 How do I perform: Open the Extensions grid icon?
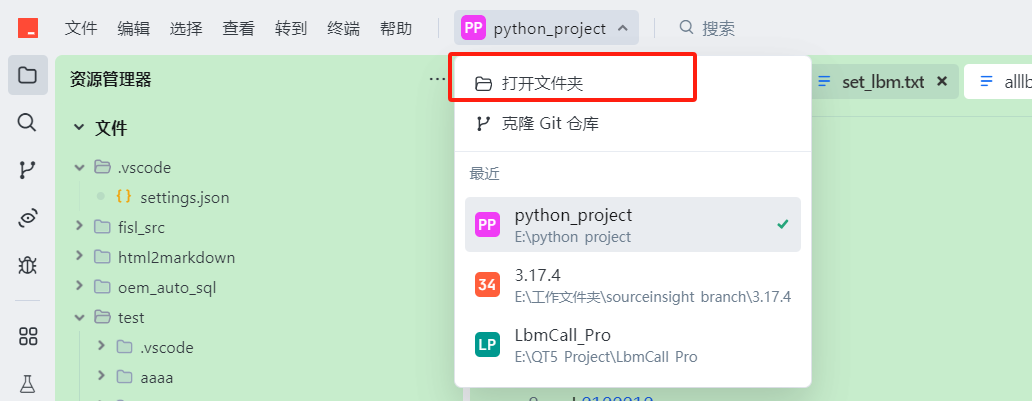(x=27, y=336)
